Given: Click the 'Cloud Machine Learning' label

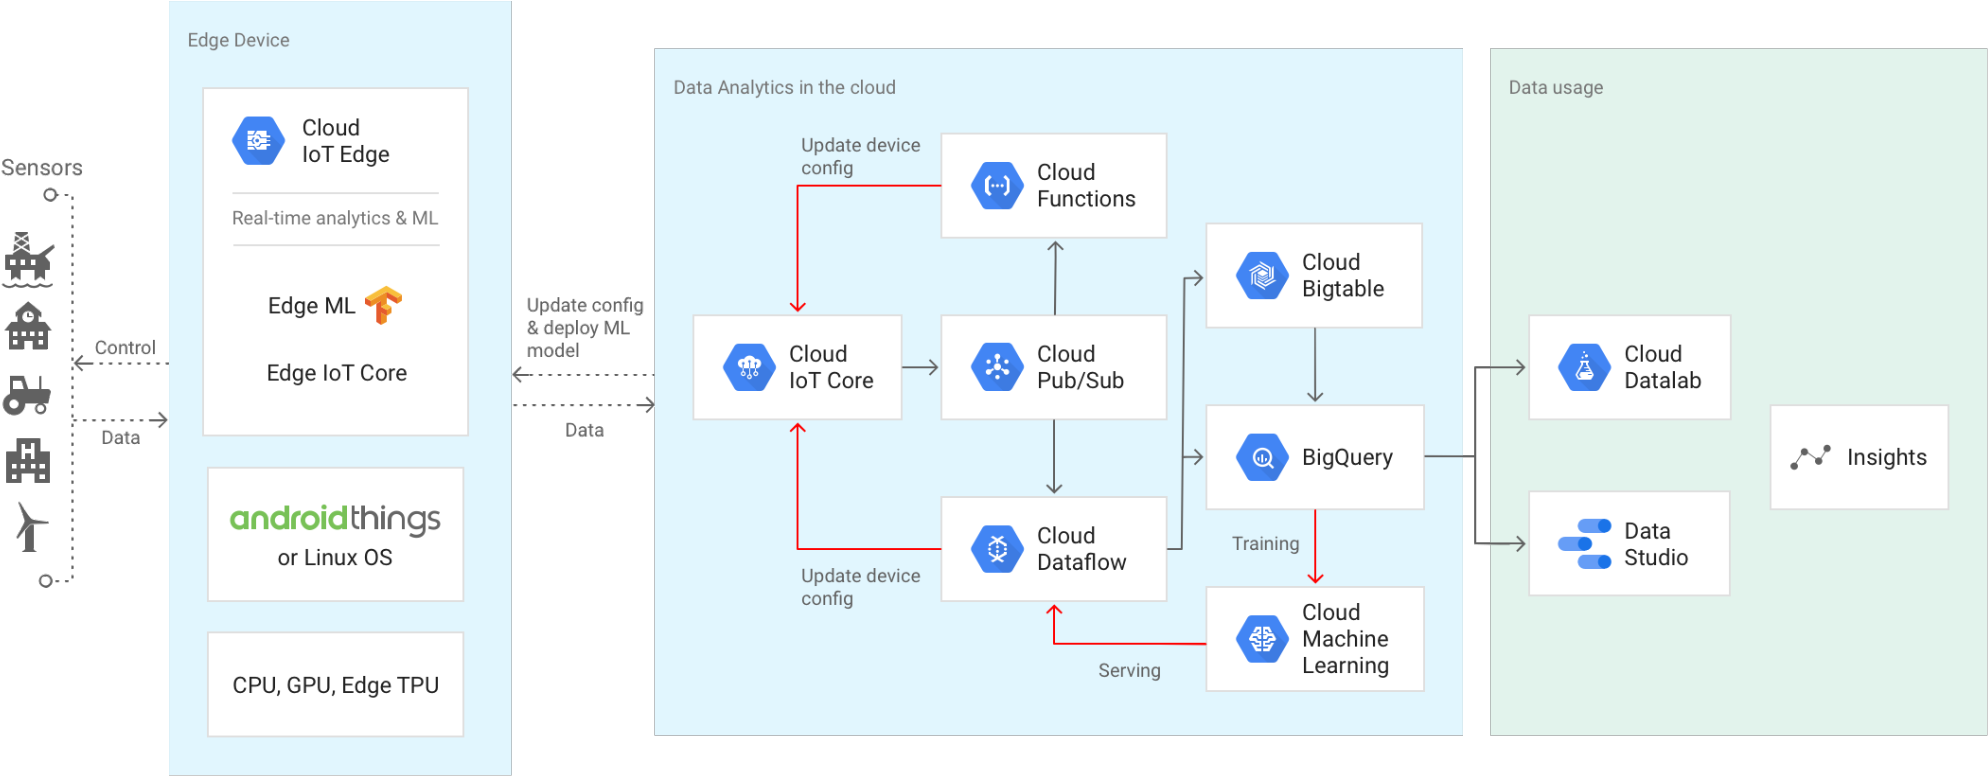Looking at the screenshot, I should [x=1345, y=639].
